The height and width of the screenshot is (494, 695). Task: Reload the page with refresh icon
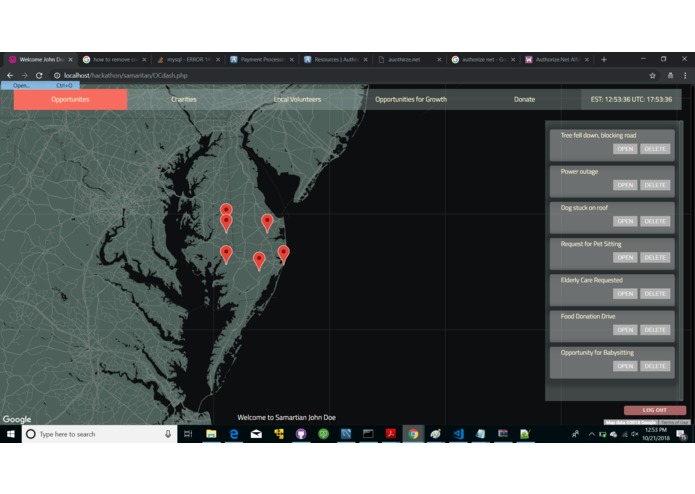coord(39,75)
